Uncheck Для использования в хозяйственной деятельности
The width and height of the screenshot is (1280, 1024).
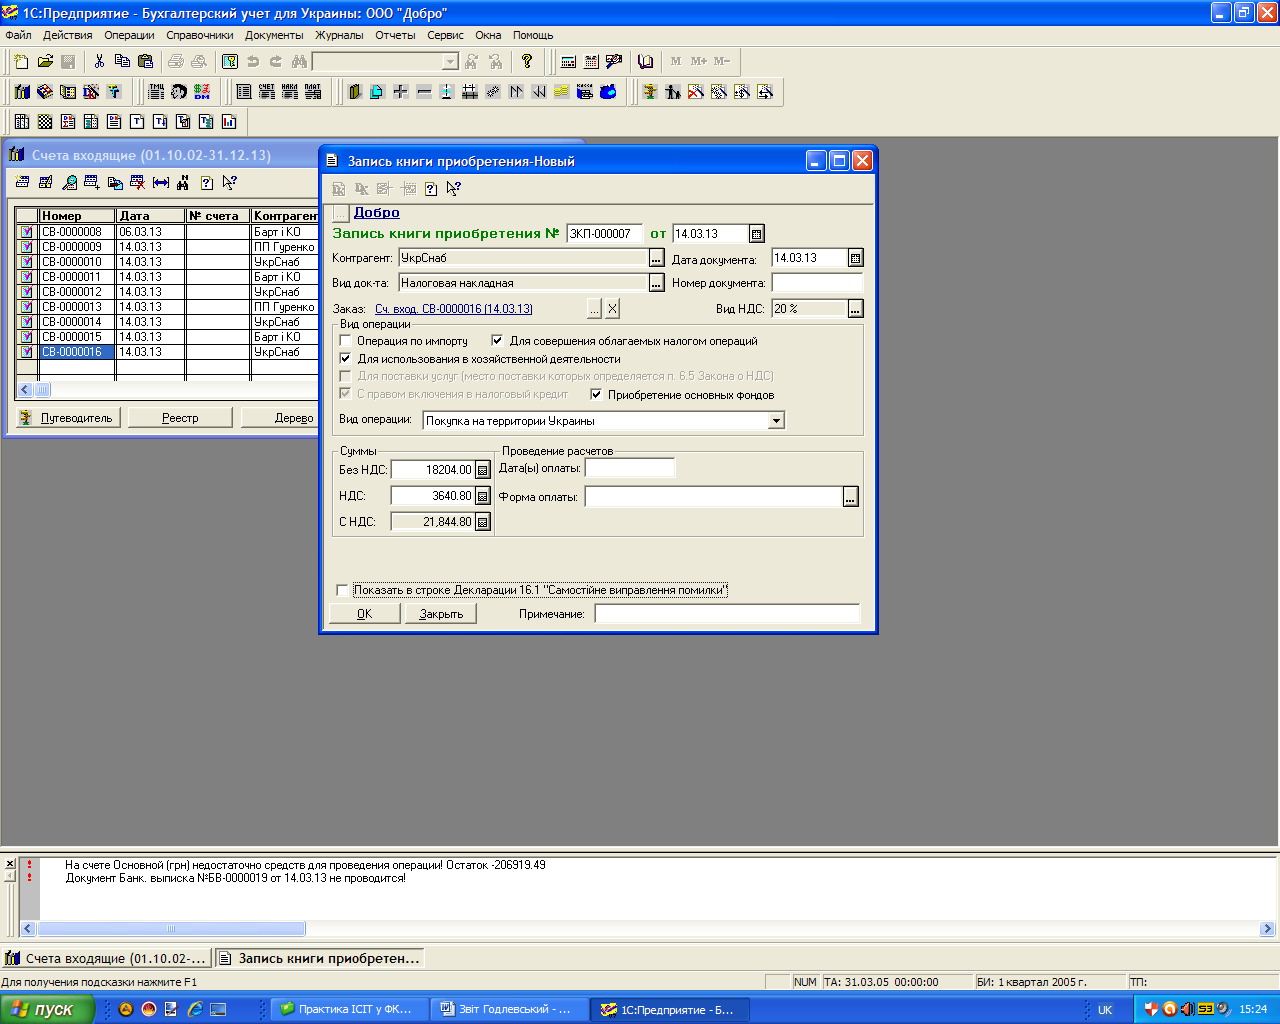345,358
